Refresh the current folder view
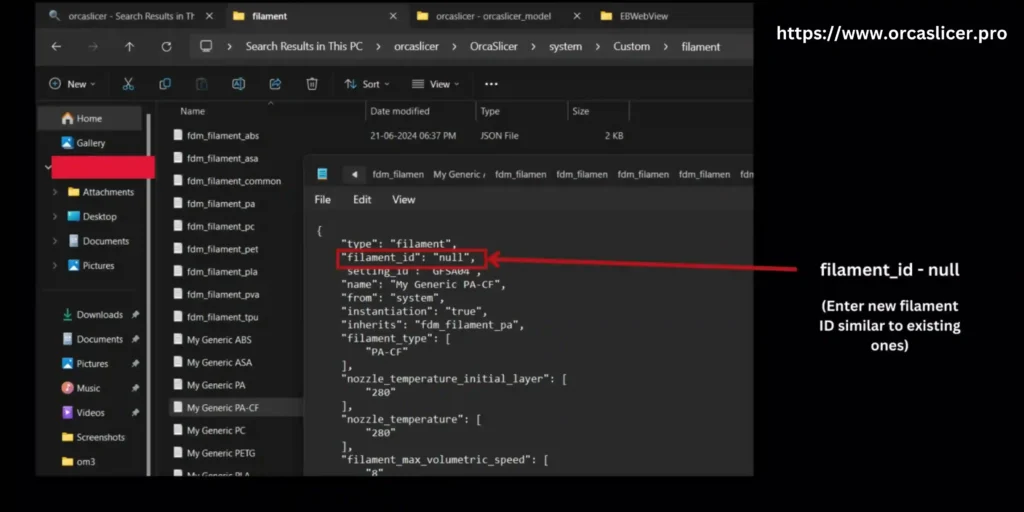 (x=167, y=46)
